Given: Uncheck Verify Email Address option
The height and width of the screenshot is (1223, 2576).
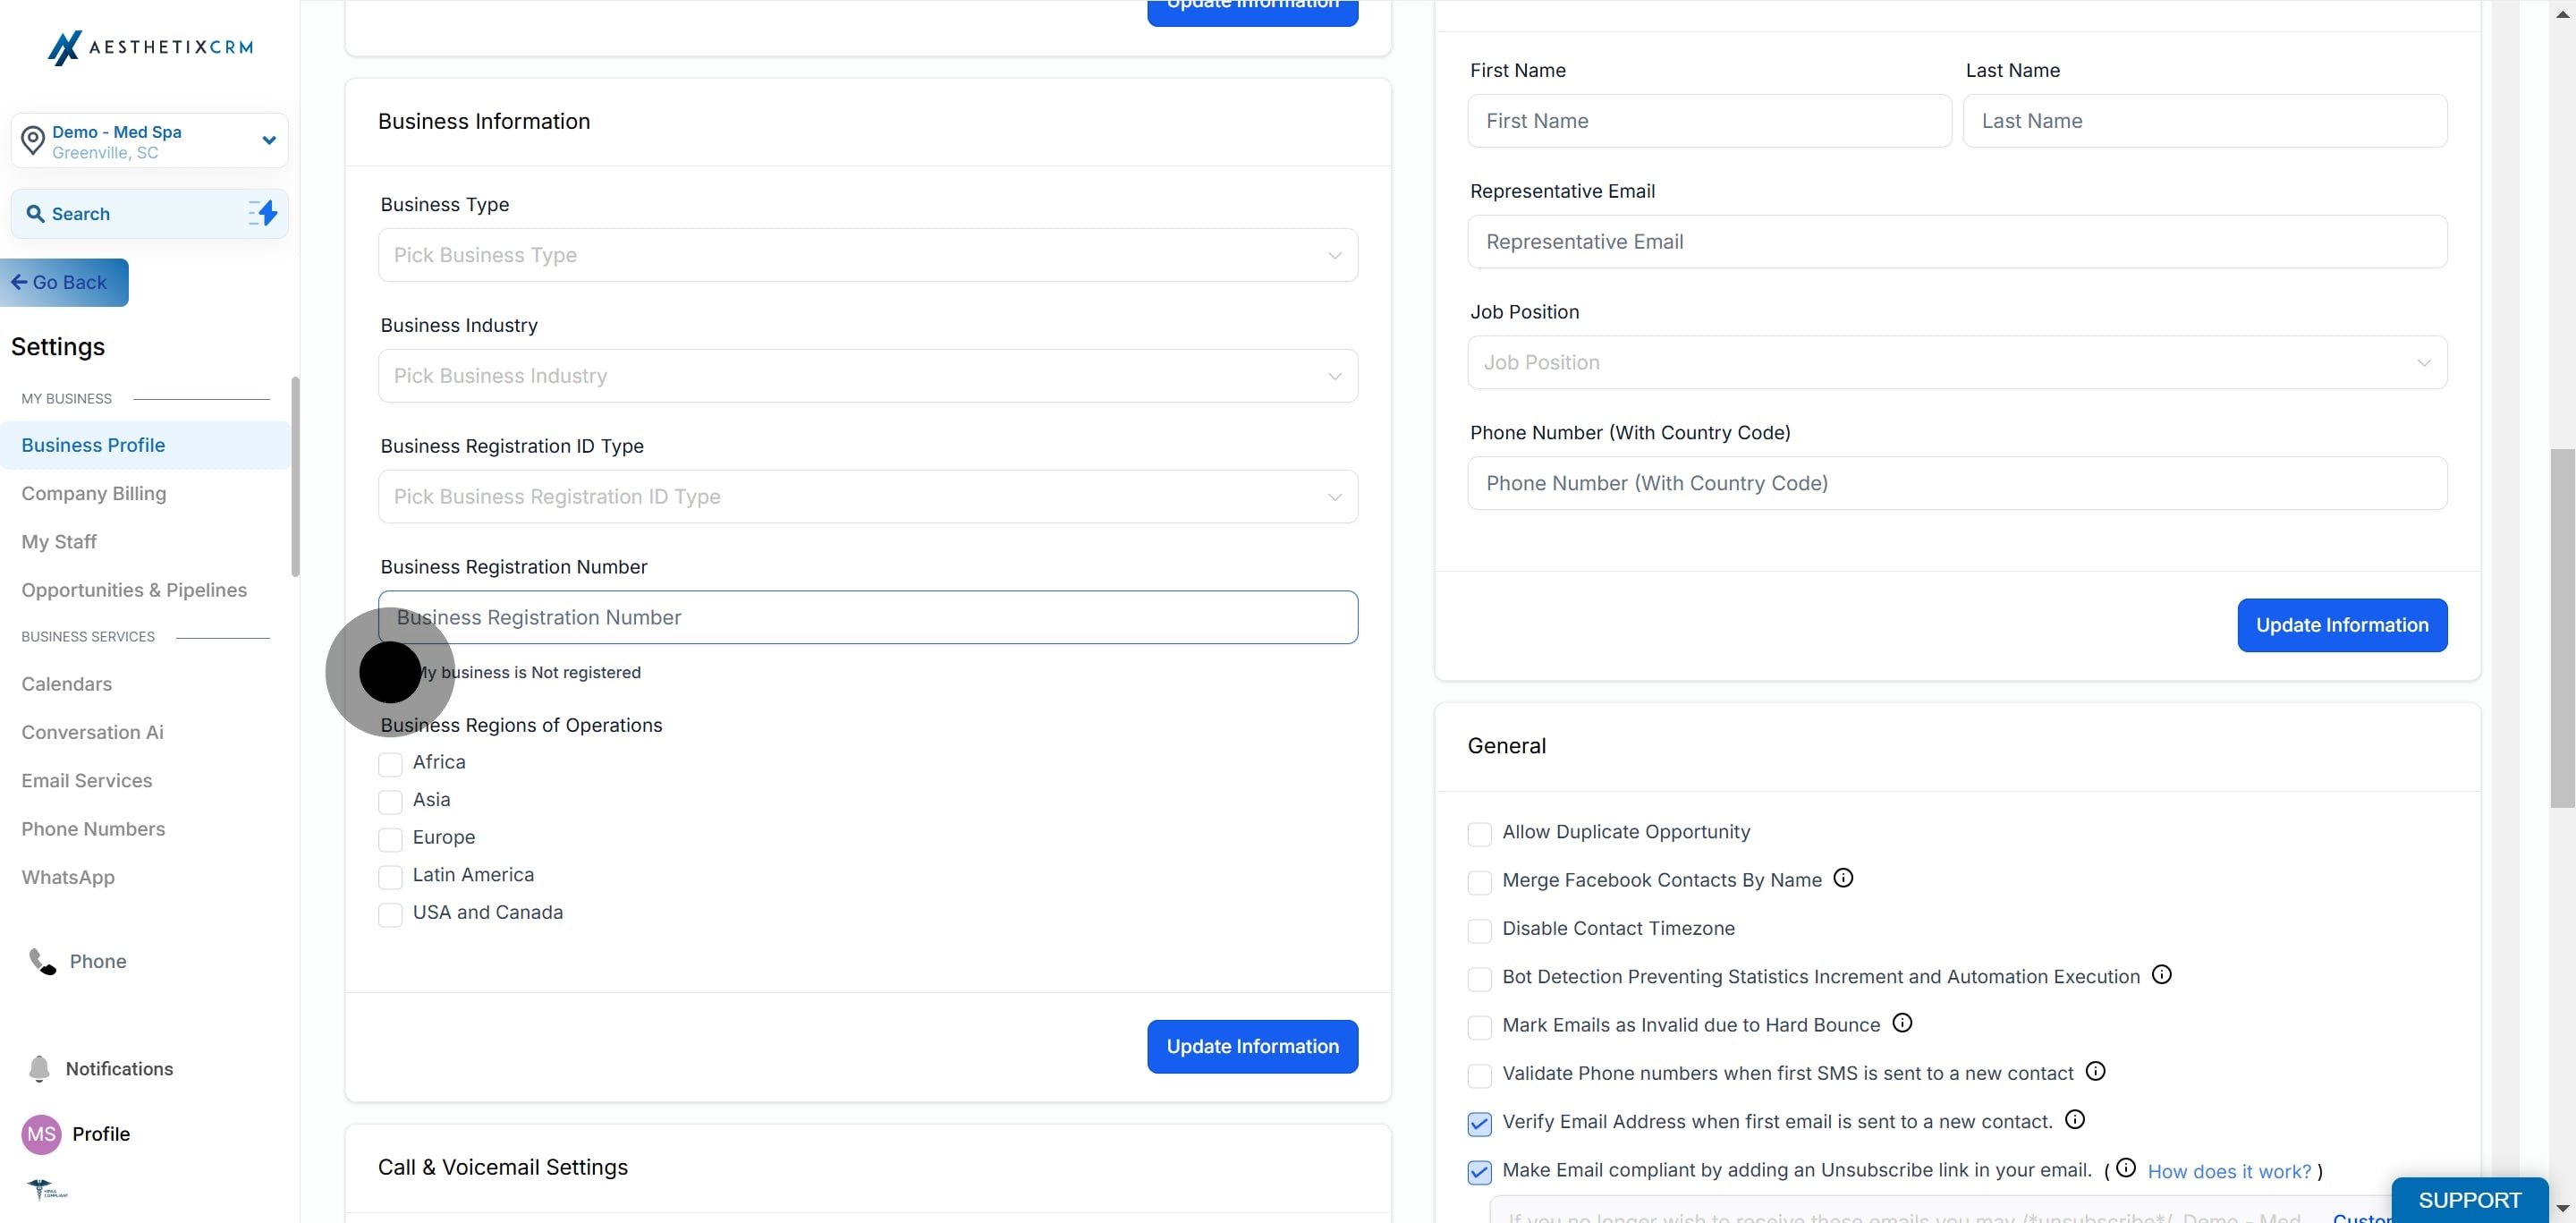Looking at the screenshot, I should (x=1479, y=1123).
